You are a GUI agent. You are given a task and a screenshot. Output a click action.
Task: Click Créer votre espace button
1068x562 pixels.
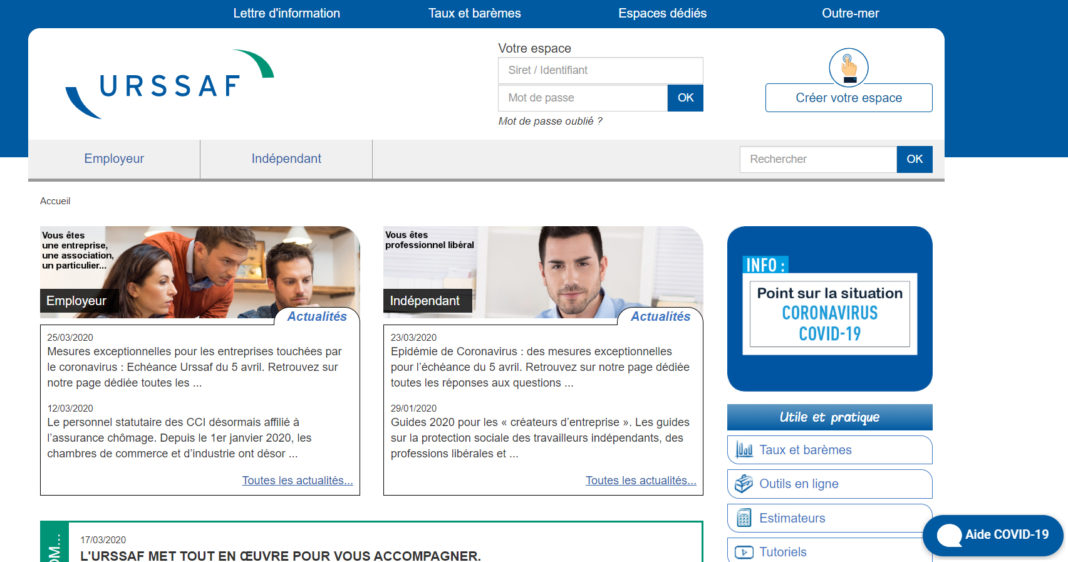[x=849, y=98]
